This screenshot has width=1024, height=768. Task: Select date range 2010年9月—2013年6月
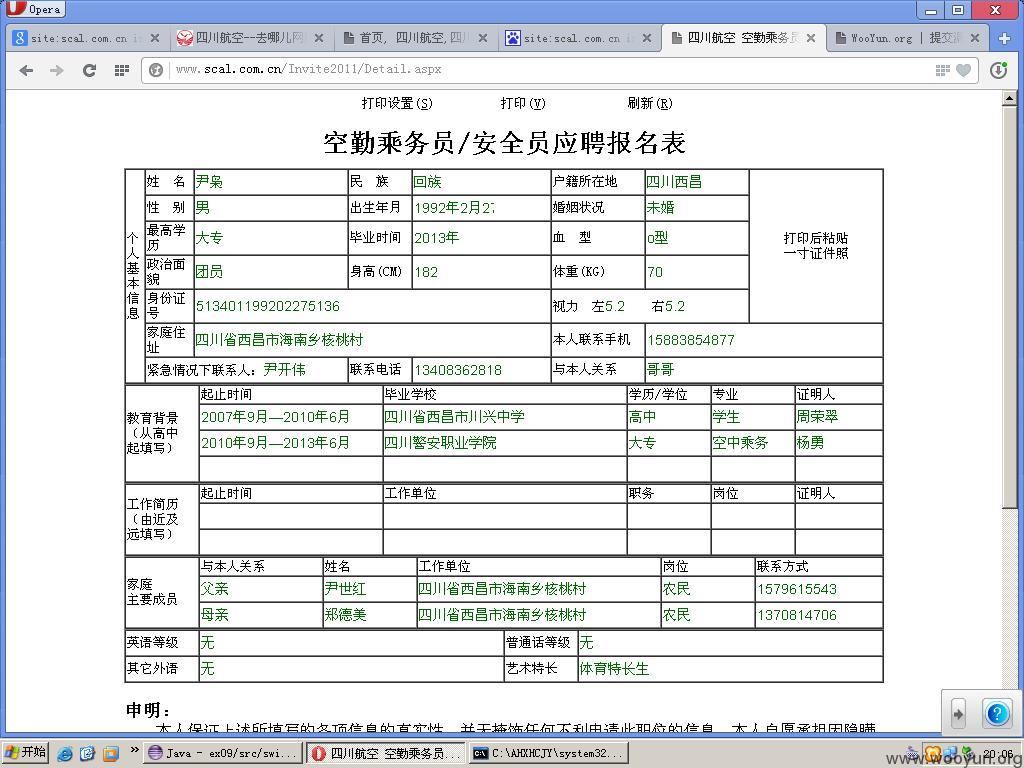(275, 443)
